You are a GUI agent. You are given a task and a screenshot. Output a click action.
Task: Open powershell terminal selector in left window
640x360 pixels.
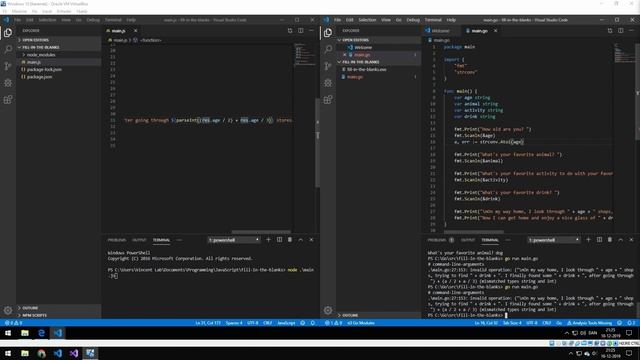233,240
